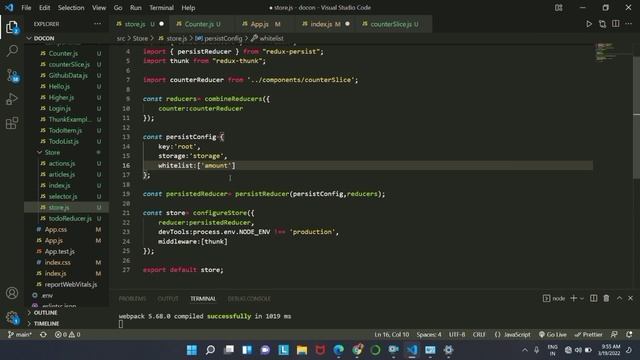Image resolution: width=640 pixels, height=360 pixels.
Task: Open the Accounts menu icon
Action: point(12,293)
